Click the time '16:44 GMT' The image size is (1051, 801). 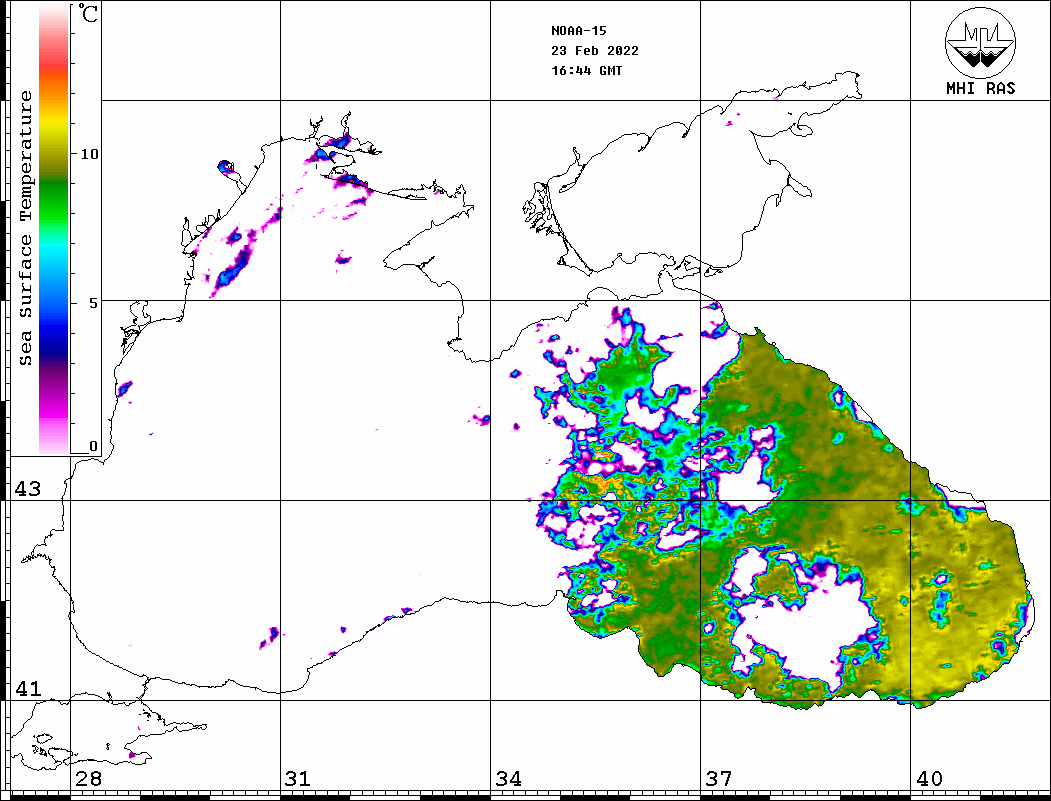(x=587, y=70)
